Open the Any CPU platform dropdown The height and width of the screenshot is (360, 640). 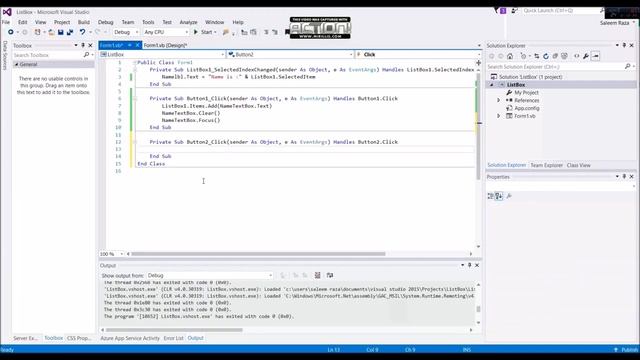pyautogui.click(x=166, y=32)
